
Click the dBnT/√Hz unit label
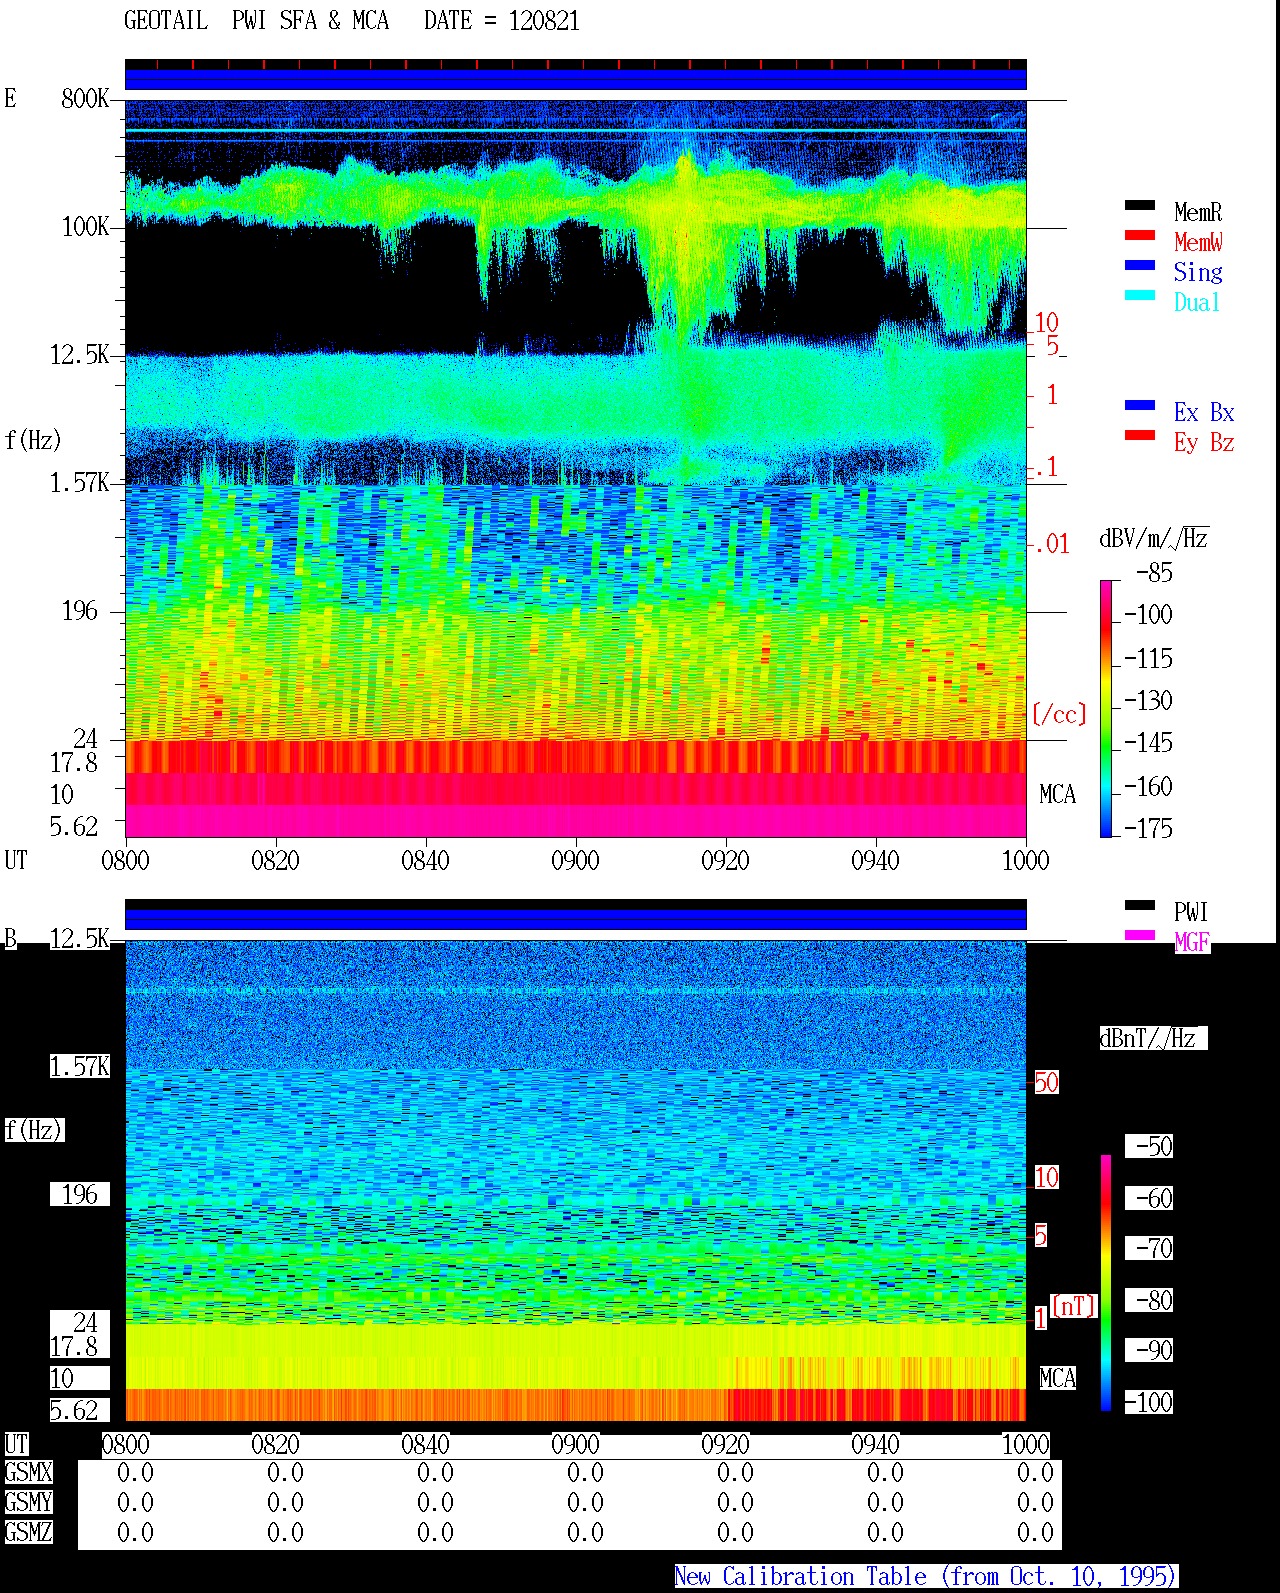click(x=1153, y=1038)
